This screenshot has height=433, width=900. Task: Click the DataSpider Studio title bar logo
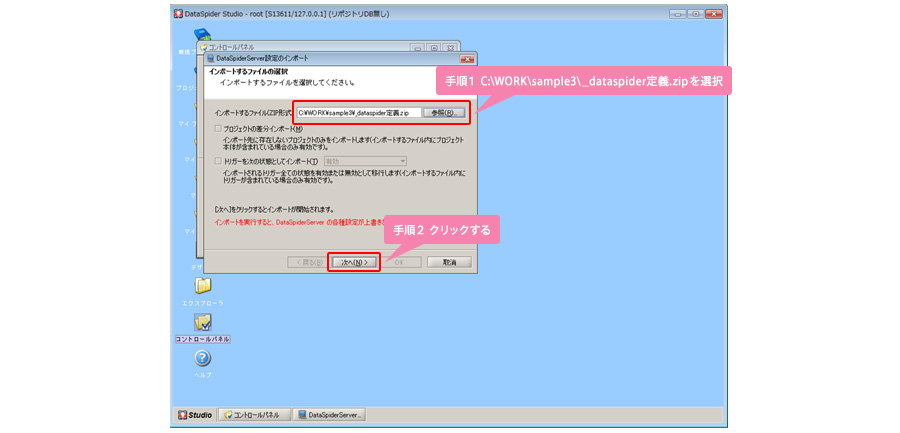click(x=179, y=13)
